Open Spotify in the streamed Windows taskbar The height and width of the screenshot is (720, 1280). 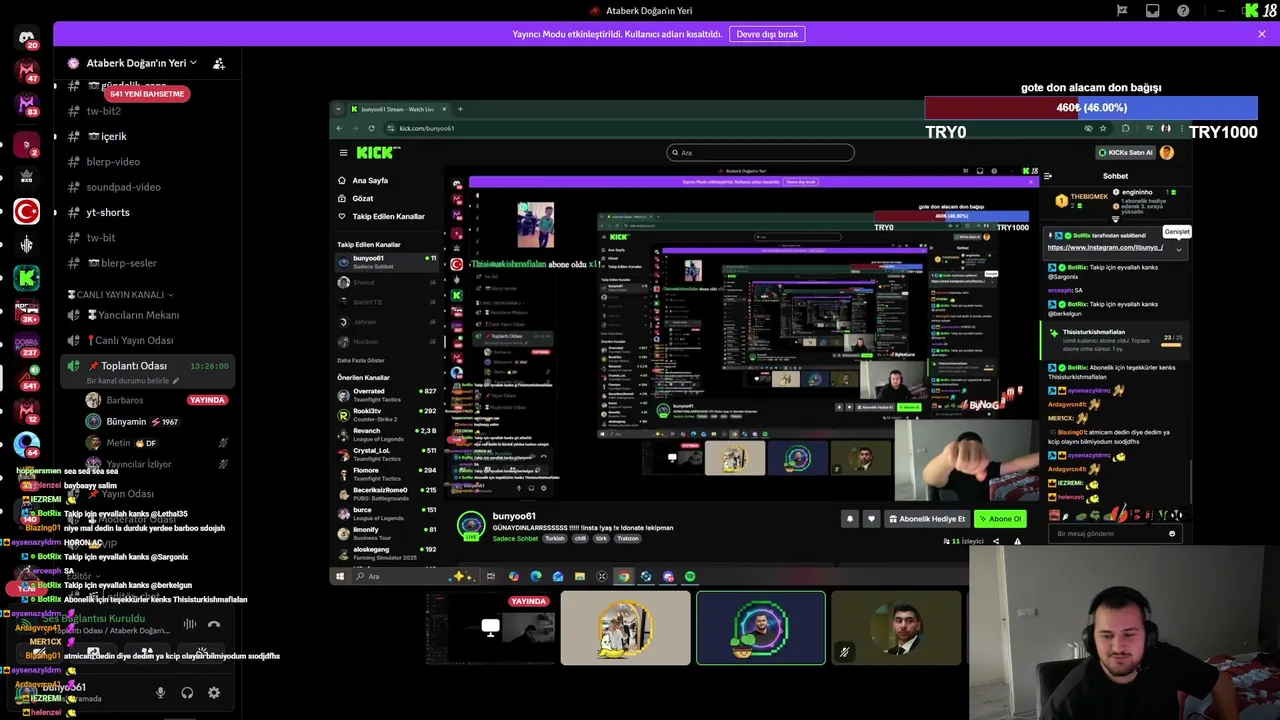coord(690,577)
